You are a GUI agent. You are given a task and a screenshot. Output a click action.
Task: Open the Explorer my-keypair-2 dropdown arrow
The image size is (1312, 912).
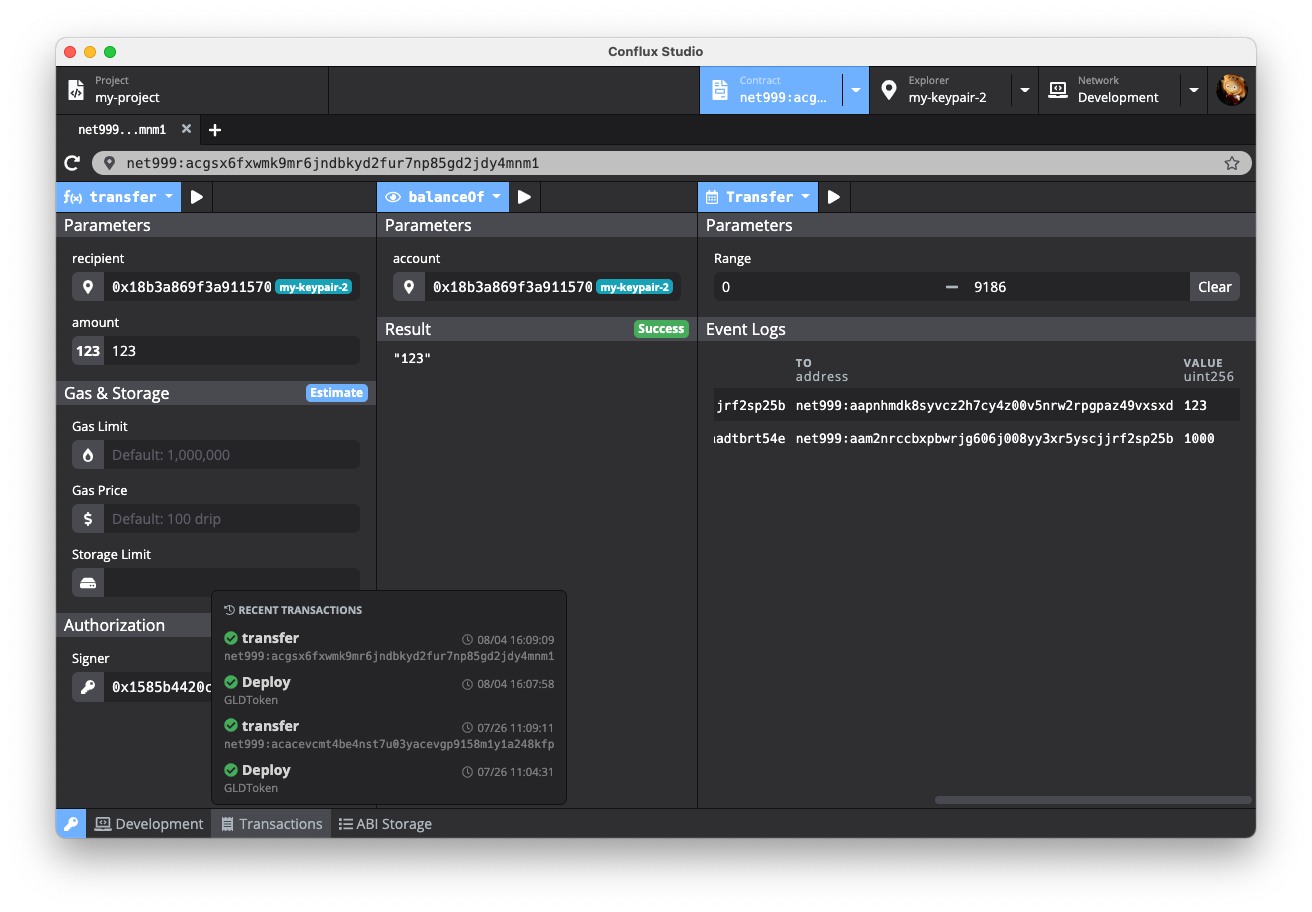[1025, 90]
